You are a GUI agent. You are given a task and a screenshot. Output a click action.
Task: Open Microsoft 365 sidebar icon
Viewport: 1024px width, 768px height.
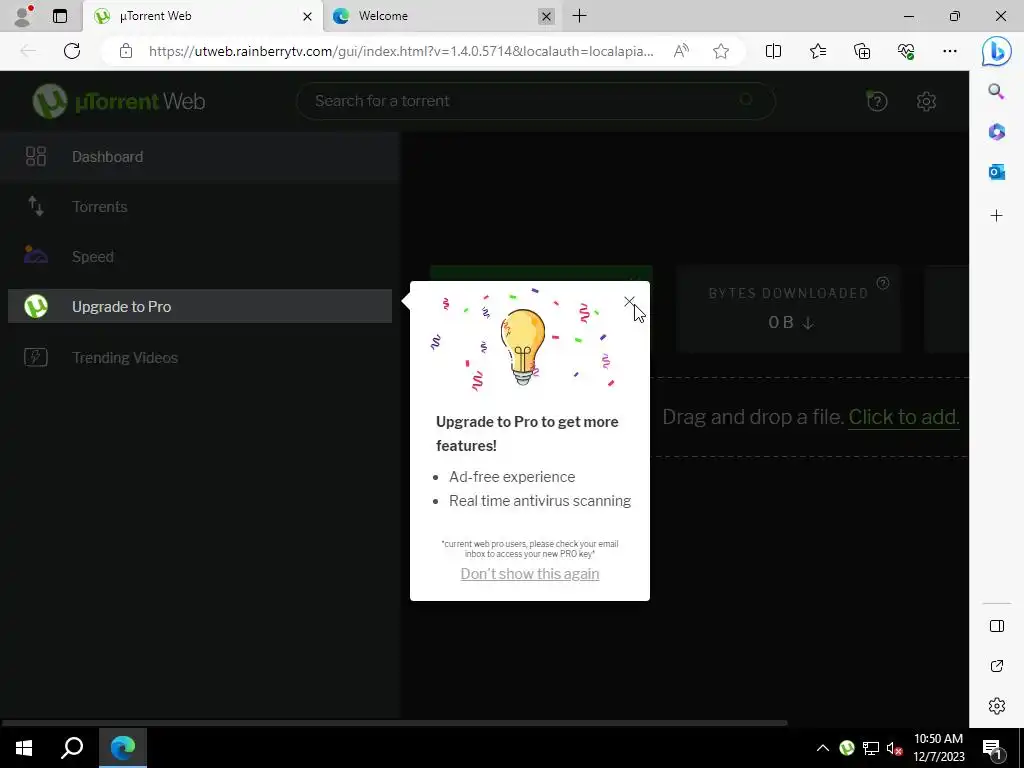[x=996, y=132]
